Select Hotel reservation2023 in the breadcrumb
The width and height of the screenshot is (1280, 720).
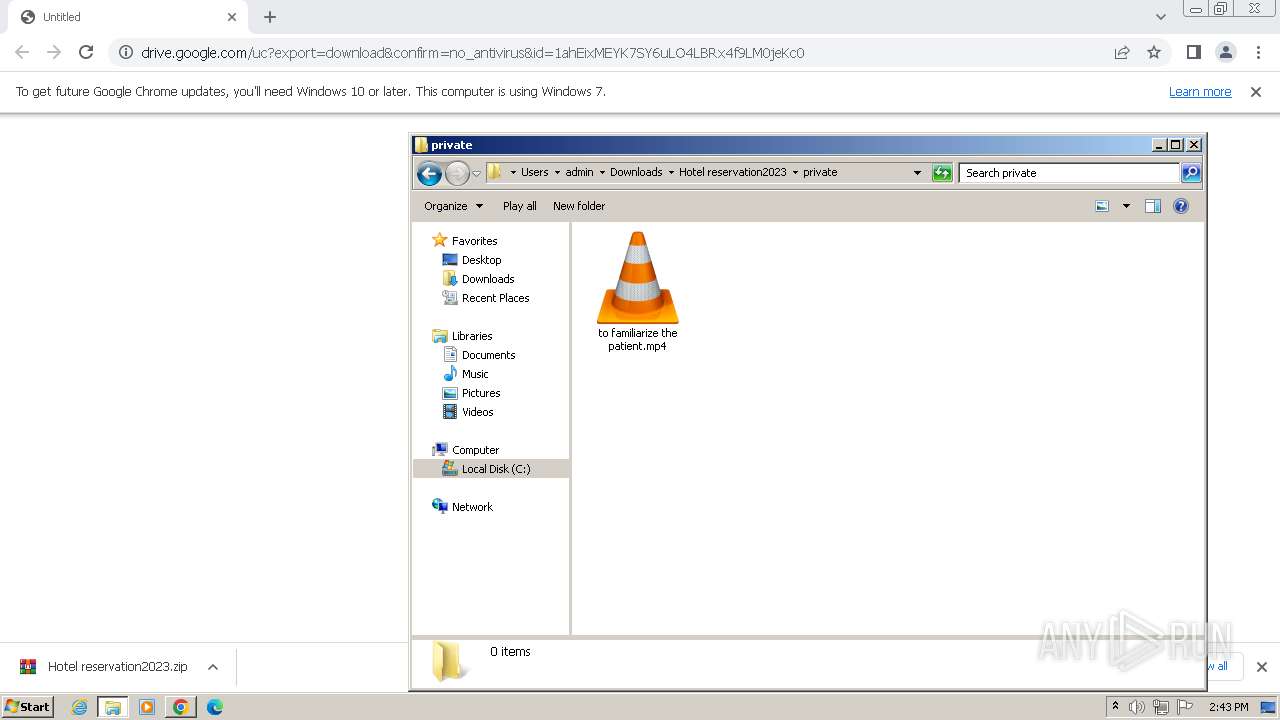(732, 172)
